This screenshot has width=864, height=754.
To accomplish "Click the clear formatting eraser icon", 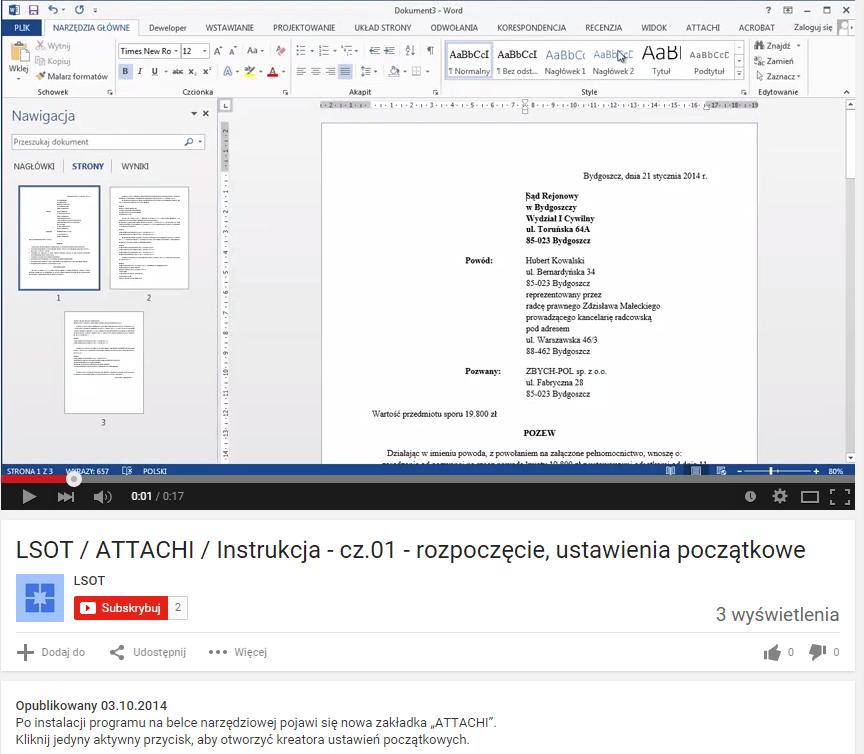I will point(280,51).
